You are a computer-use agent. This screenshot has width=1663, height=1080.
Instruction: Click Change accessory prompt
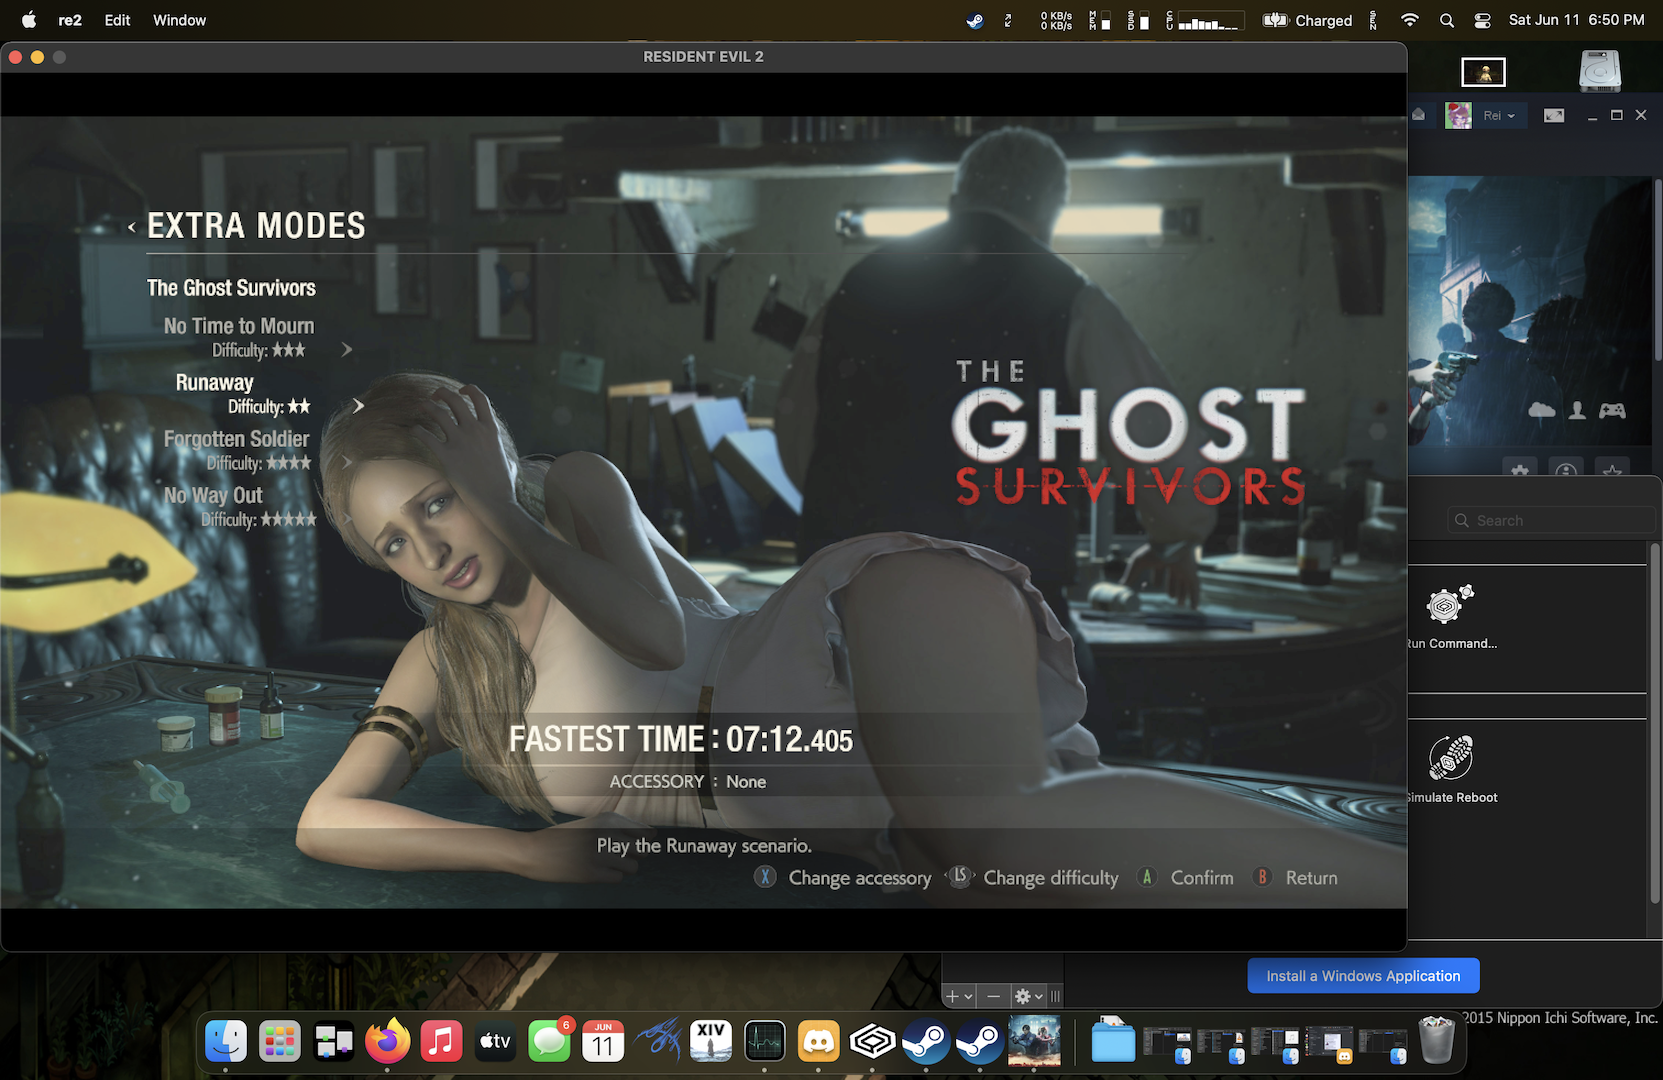click(860, 878)
